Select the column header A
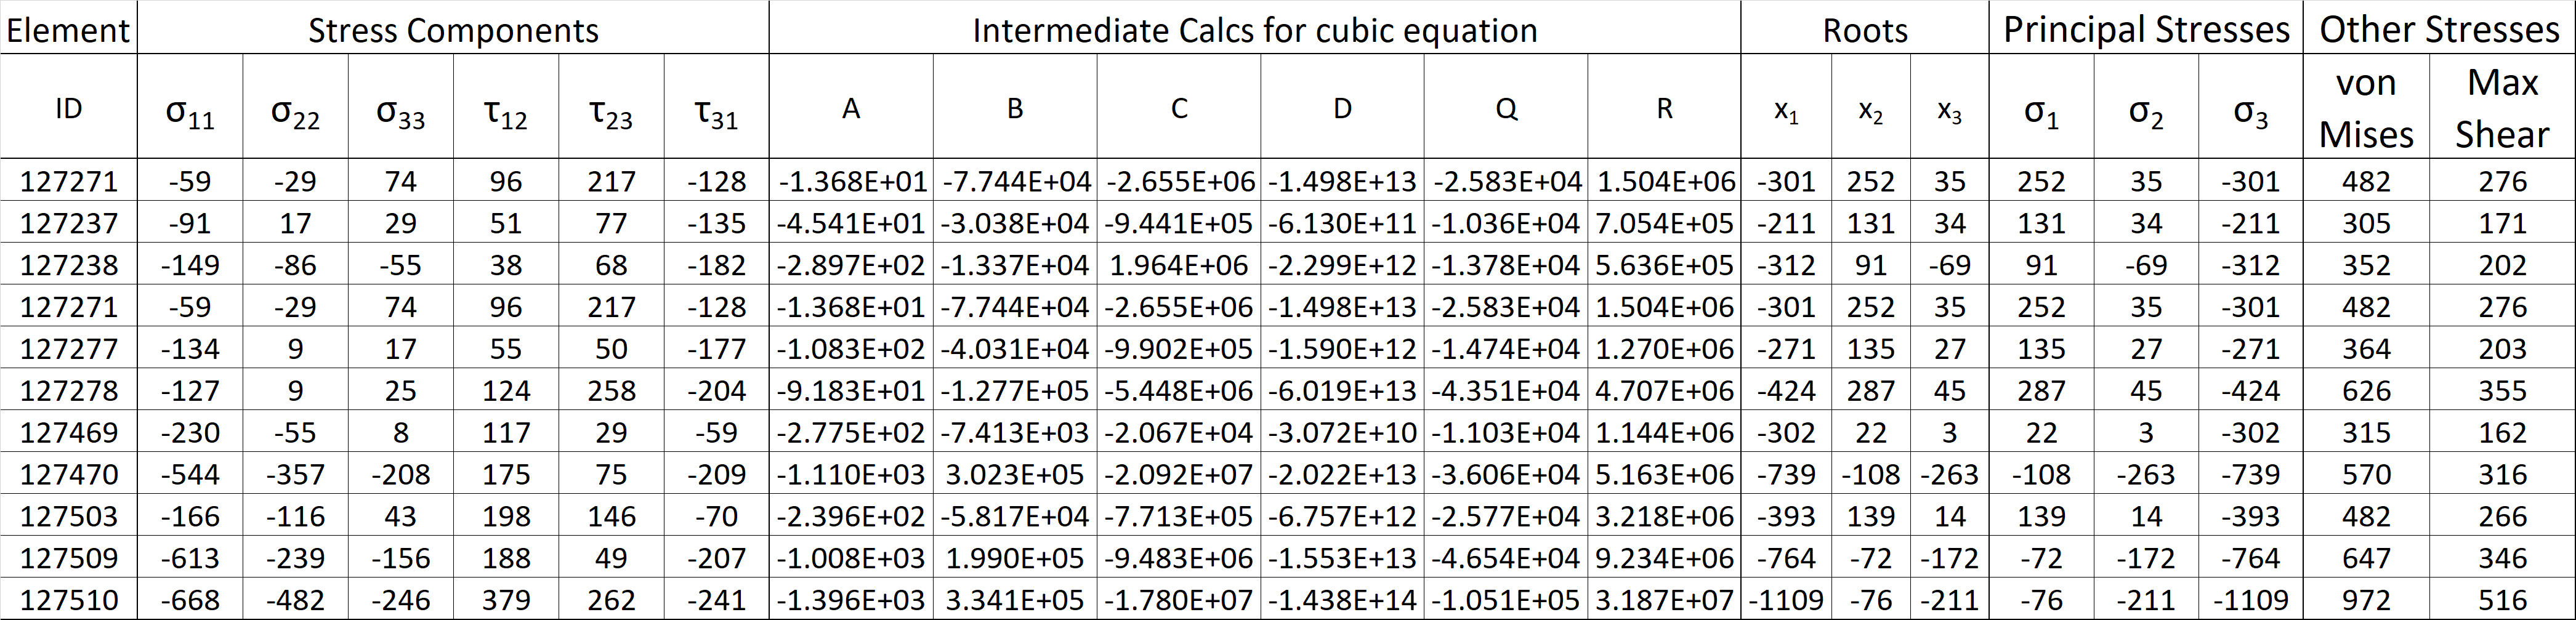The width and height of the screenshot is (2576, 620). [x=851, y=107]
